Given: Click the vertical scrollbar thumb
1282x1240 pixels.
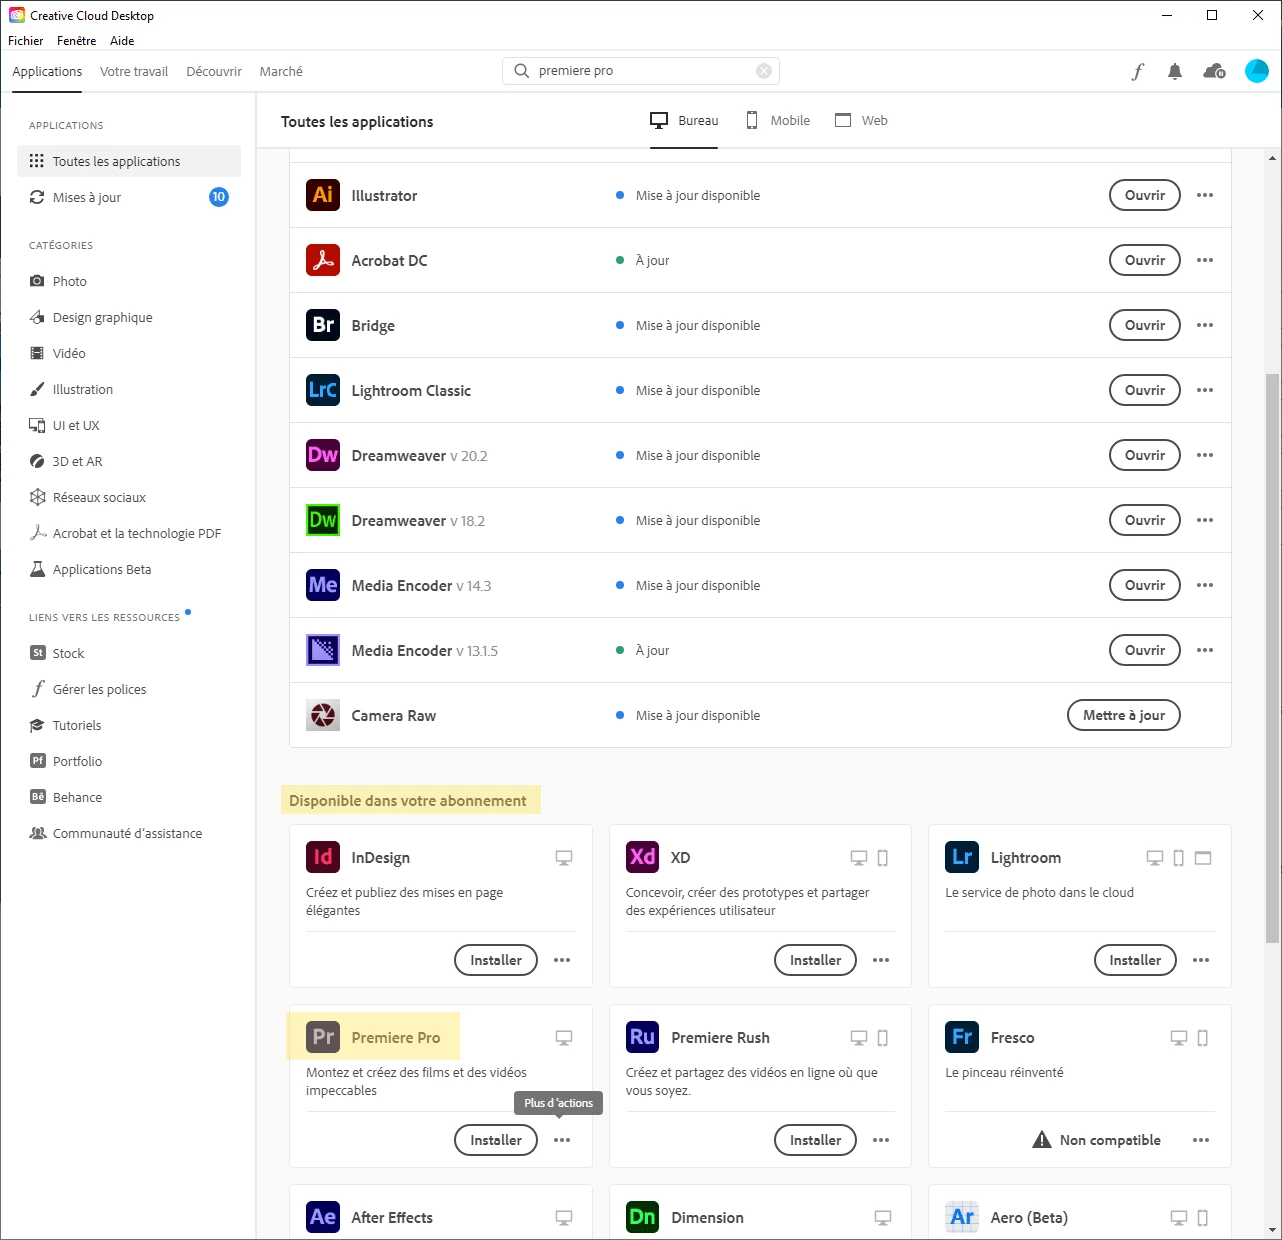Looking at the screenshot, I should pyautogui.click(x=1272, y=658).
